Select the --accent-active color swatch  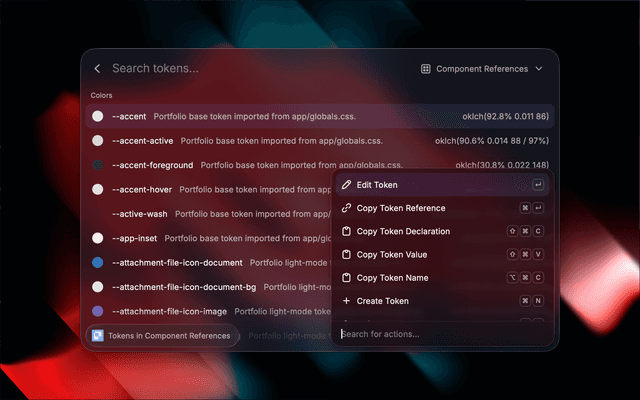pyautogui.click(x=98, y=141)
